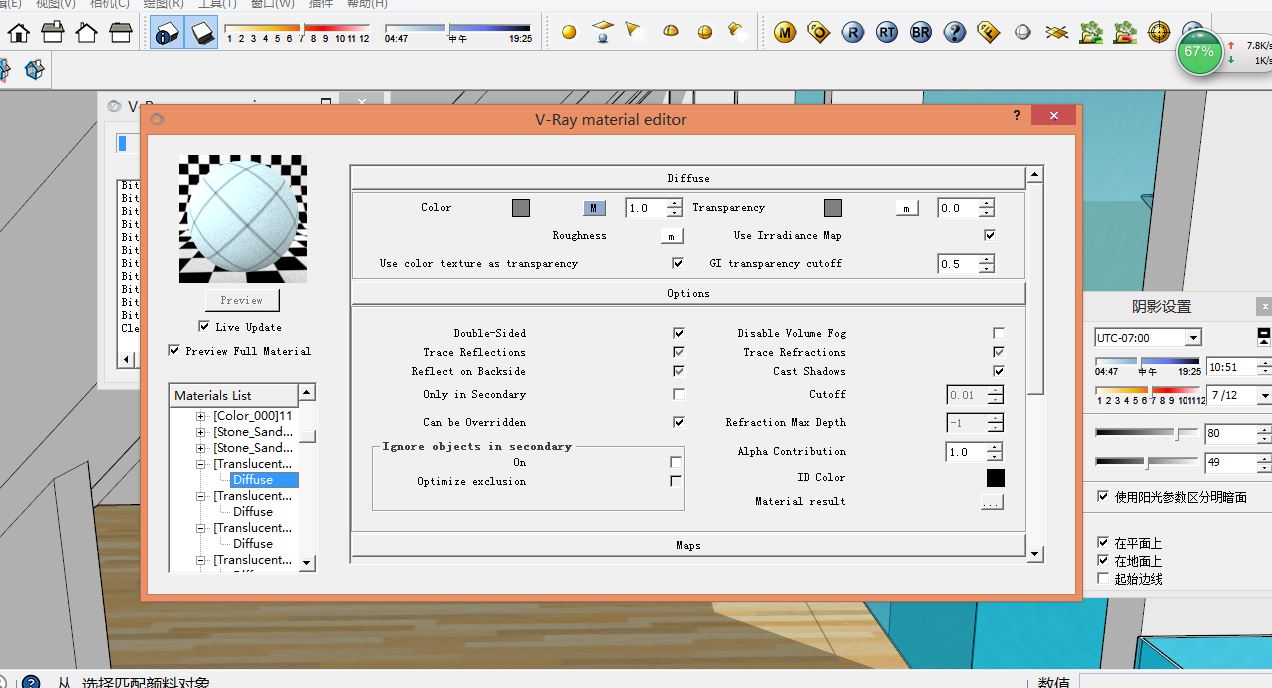This screenshot has width=1272, height=688.
Task: Click the first house view icon
Action: pos(18,32)
